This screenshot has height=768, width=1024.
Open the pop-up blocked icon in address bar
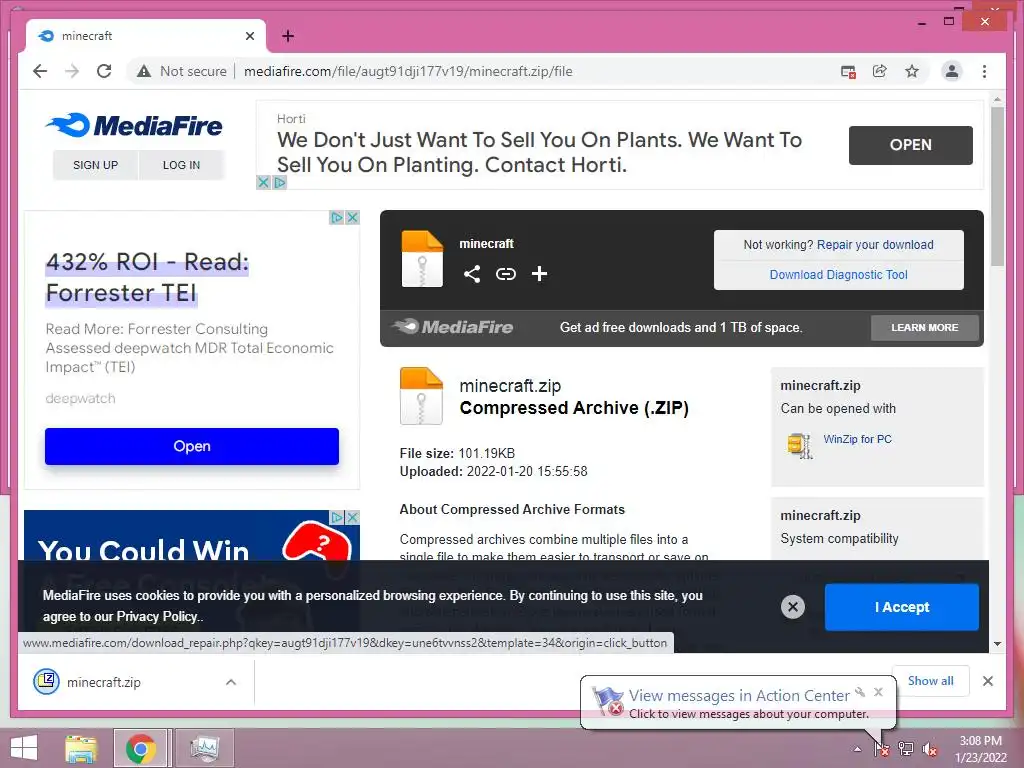coord(848,72)
